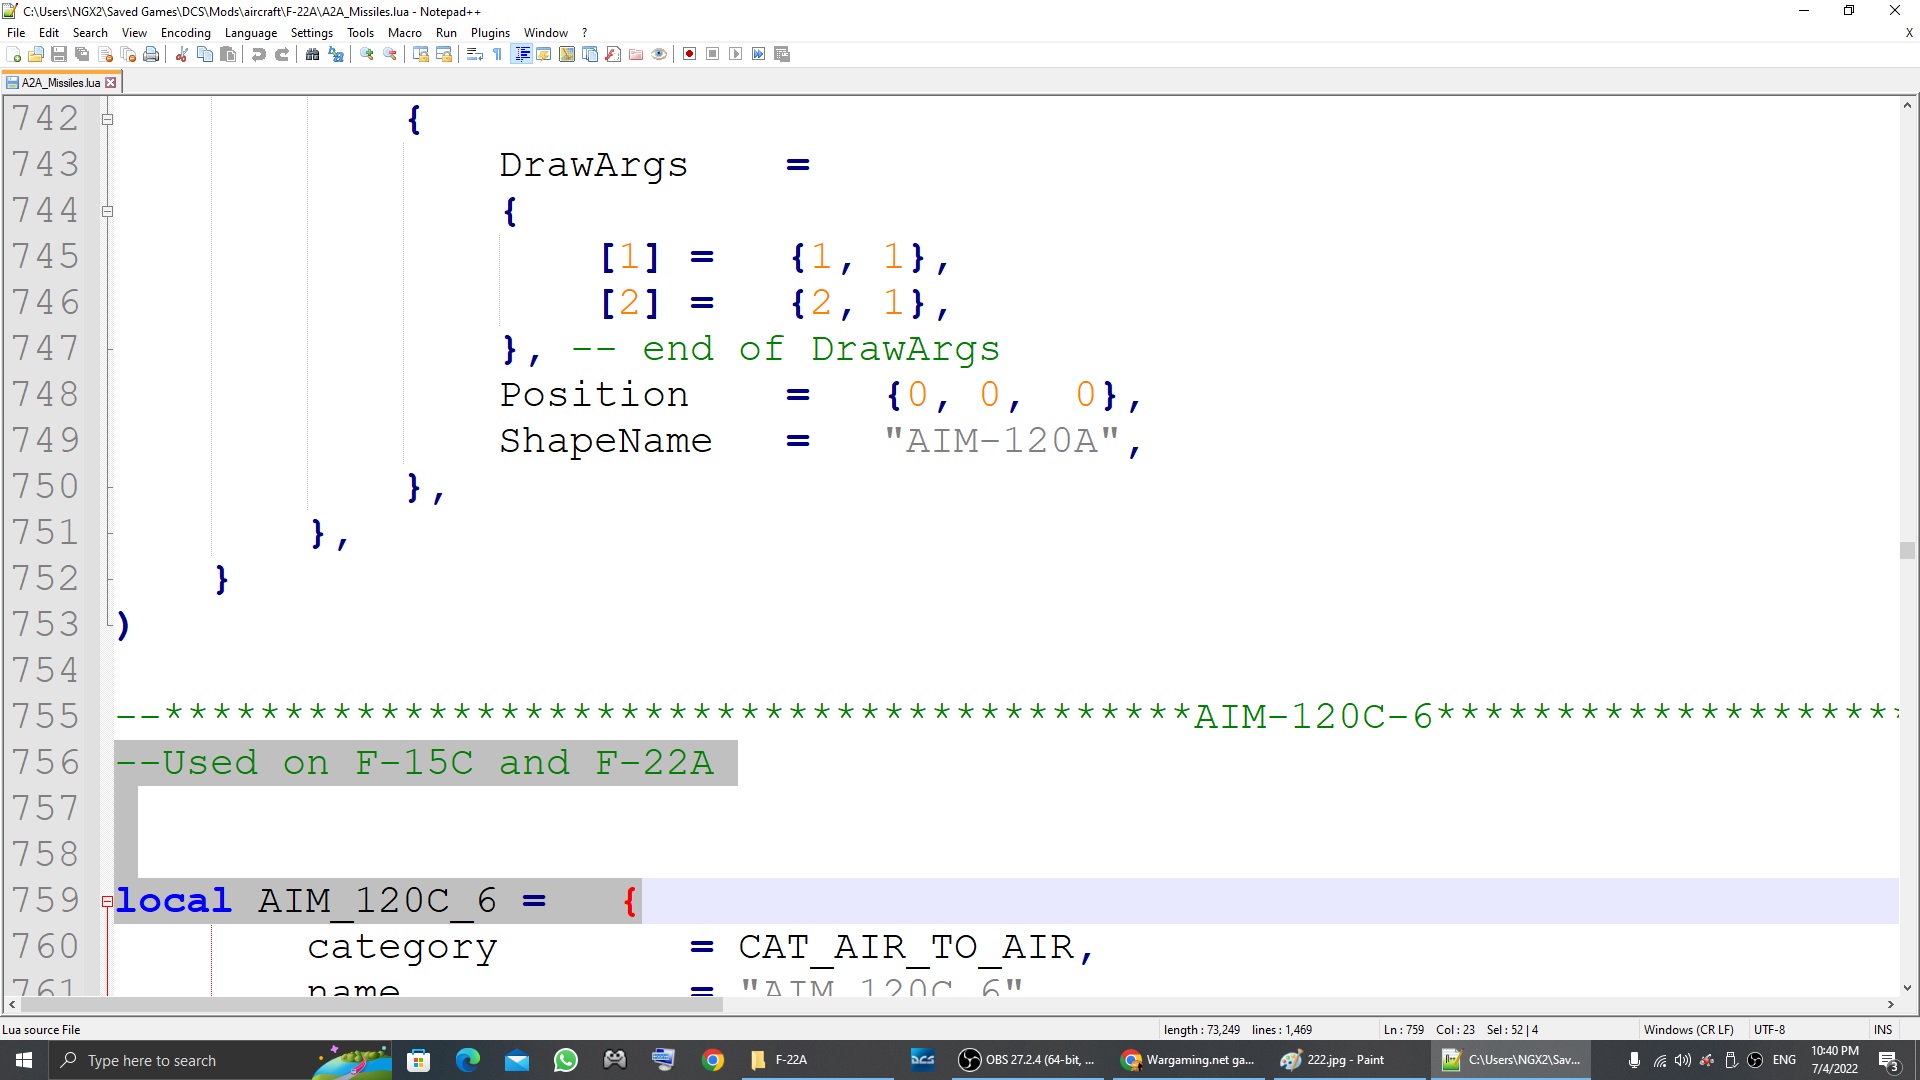Close the A2A_Missiles.lua tab
Viewport: 1920px width, 1080px height.
click(111, 83)
